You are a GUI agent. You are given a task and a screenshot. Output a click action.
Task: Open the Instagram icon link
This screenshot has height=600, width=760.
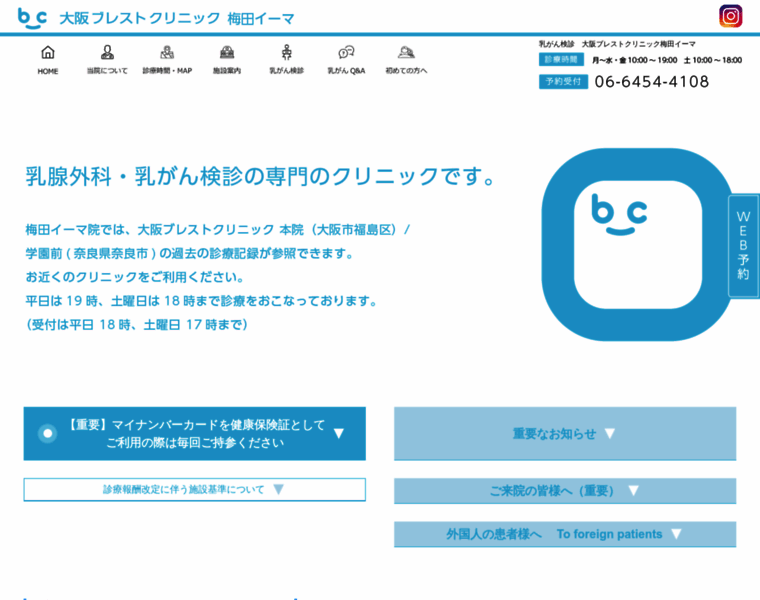tap(730, 16)
